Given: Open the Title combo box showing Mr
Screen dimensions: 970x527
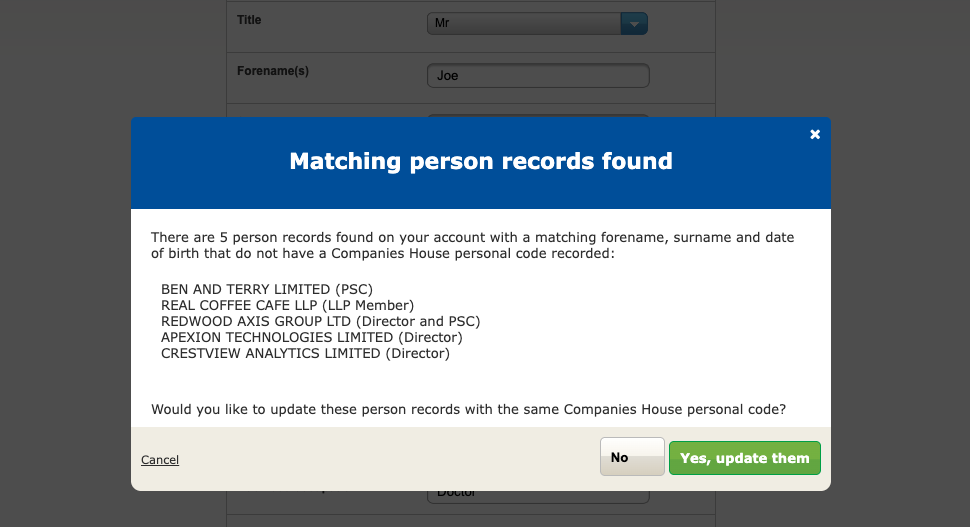Looking at the screenshot, I should click(x=537, y=24).
